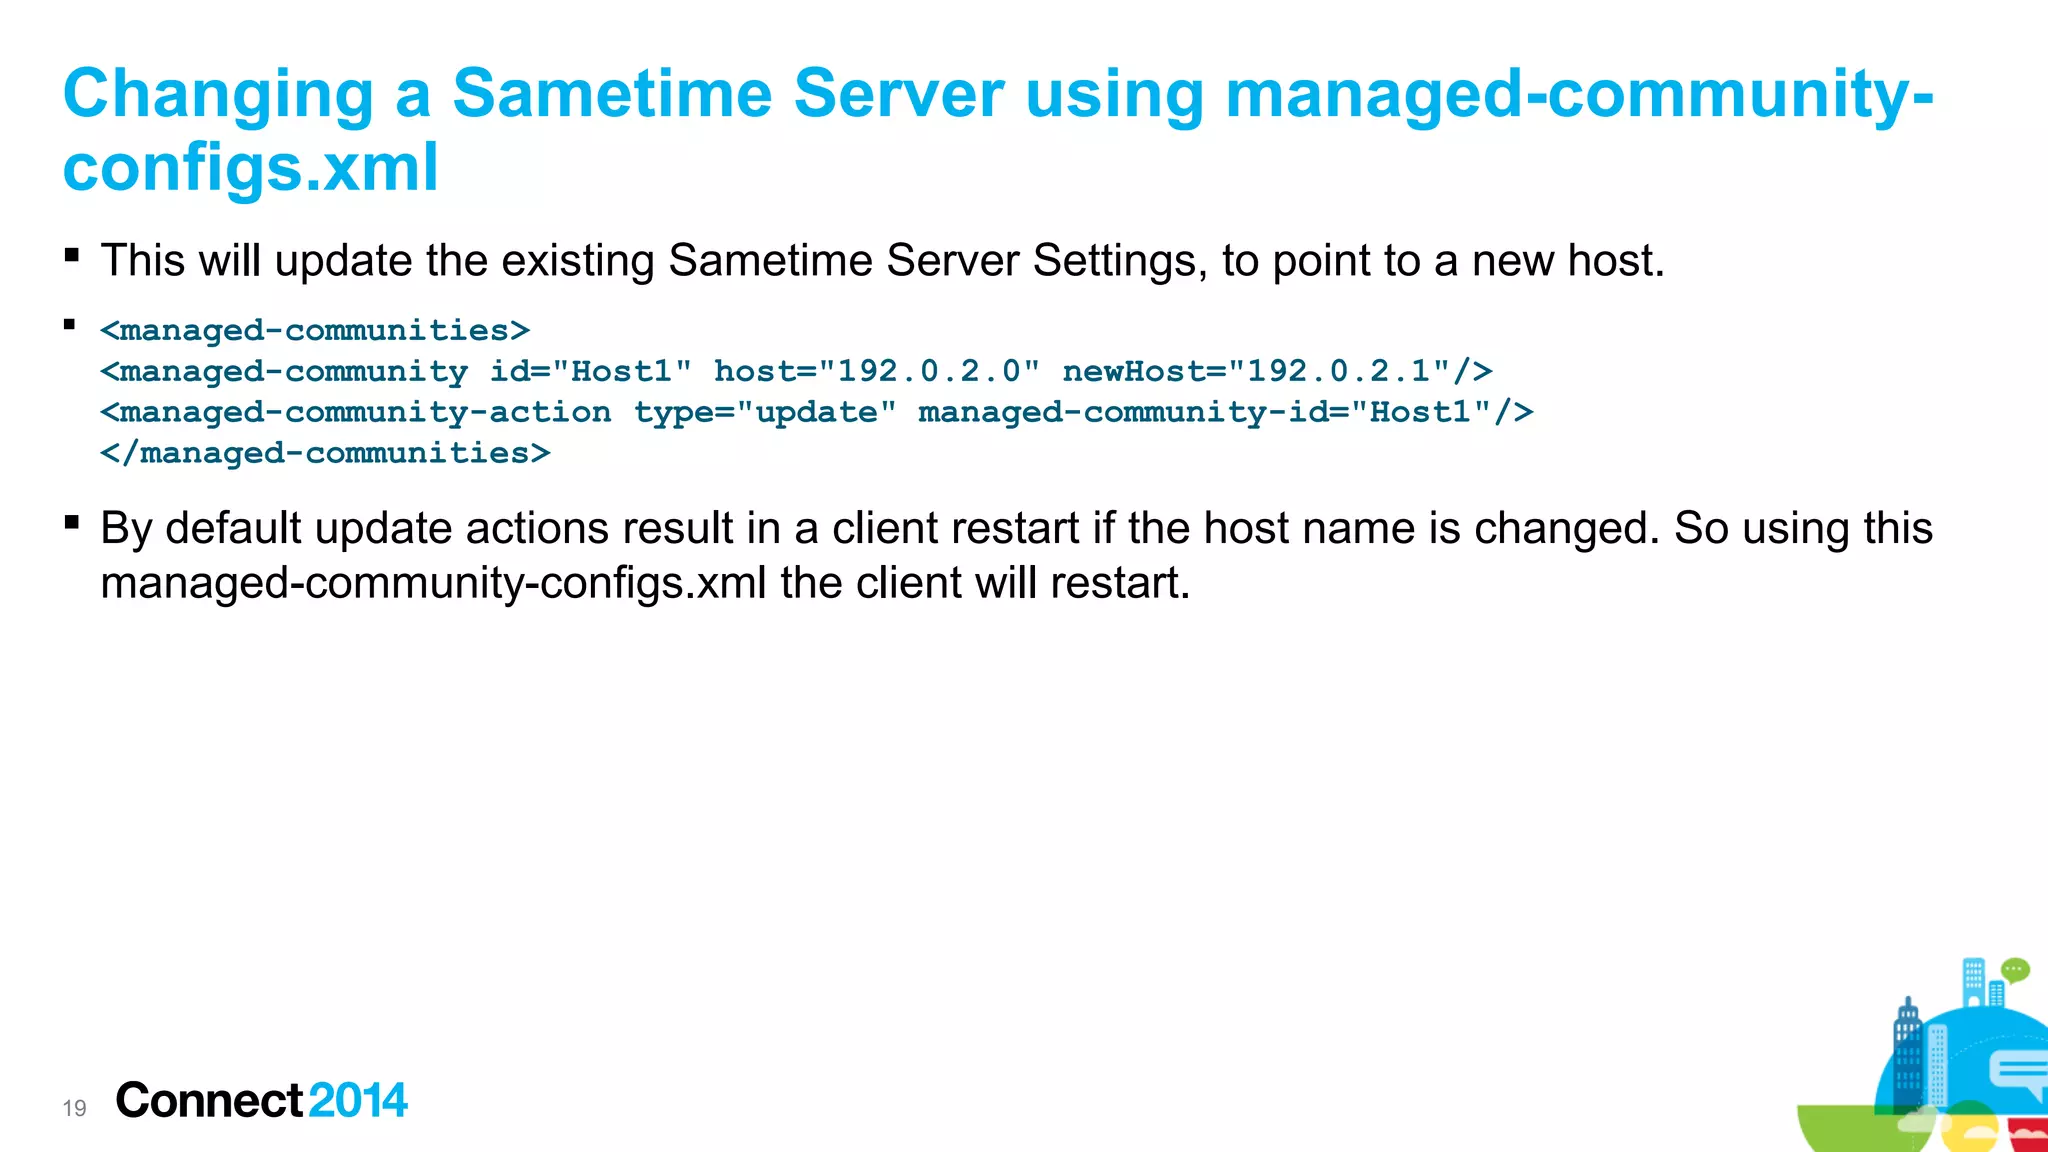Click the code line containing newHost="192.0.2.1"

796,371
